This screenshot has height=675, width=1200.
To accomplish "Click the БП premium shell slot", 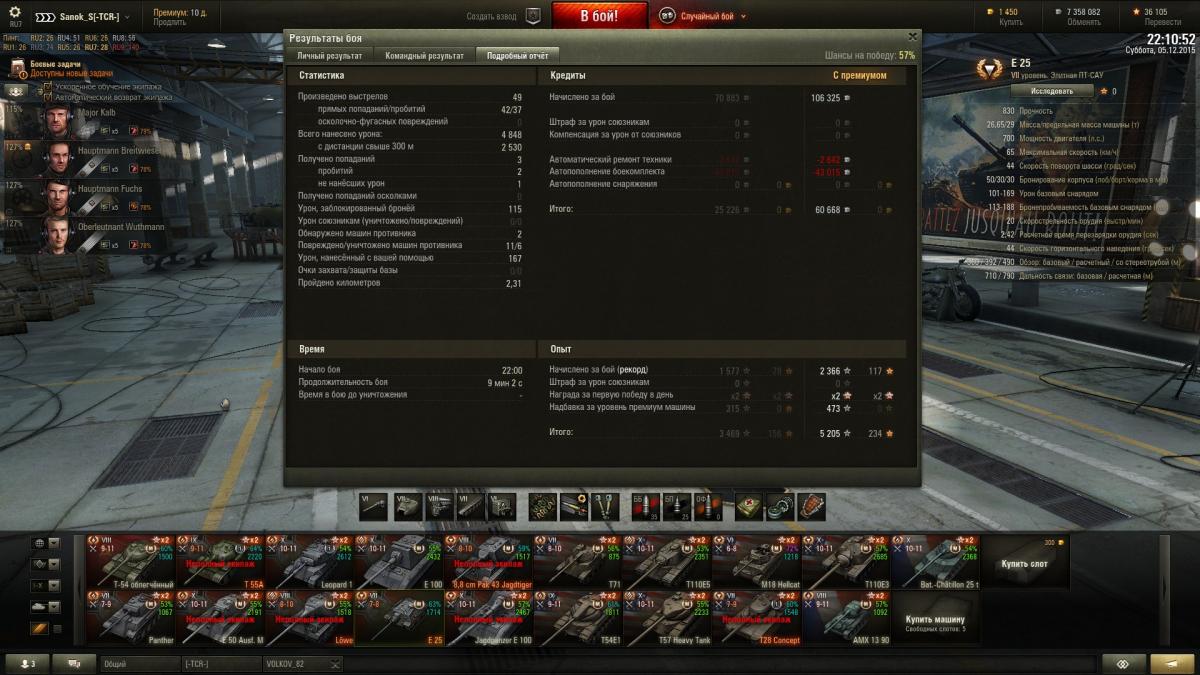I will coord(676,507).
